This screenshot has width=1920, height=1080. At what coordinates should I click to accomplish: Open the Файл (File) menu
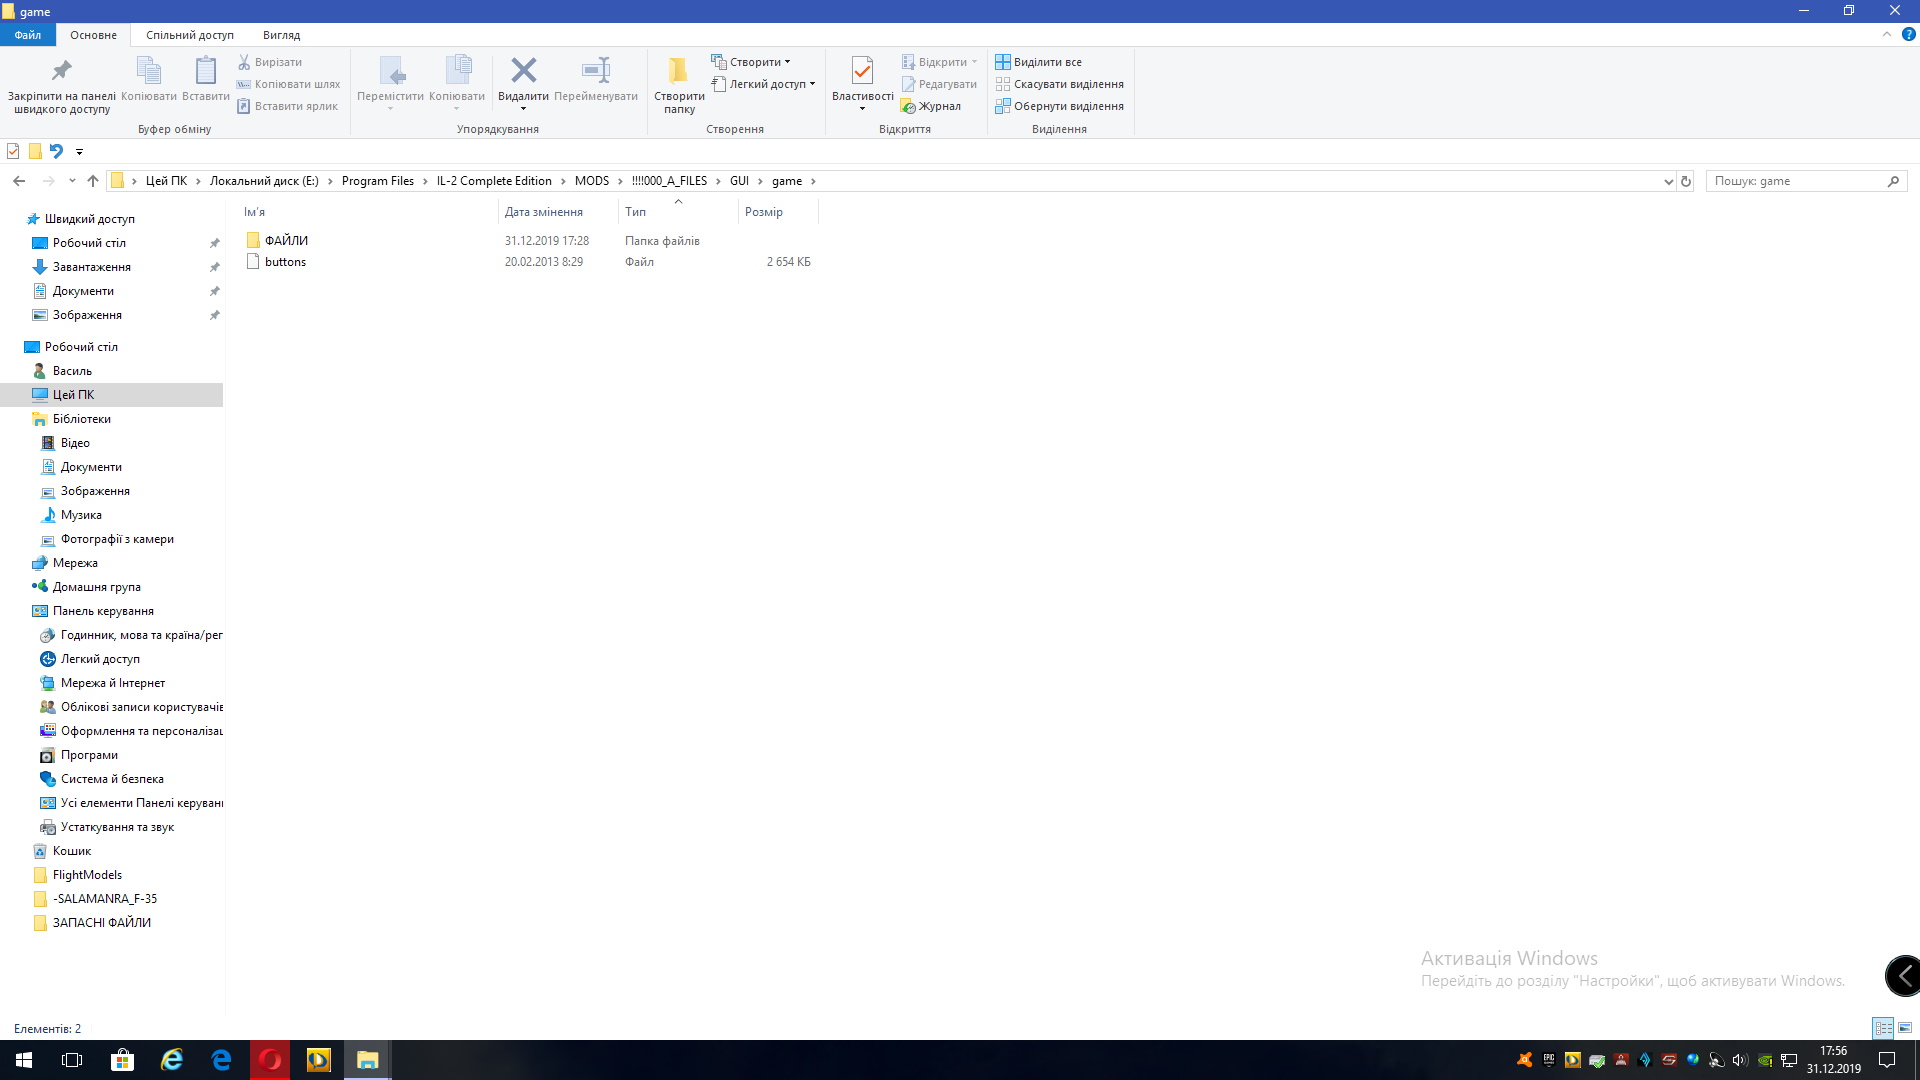[x=28, y=35]
